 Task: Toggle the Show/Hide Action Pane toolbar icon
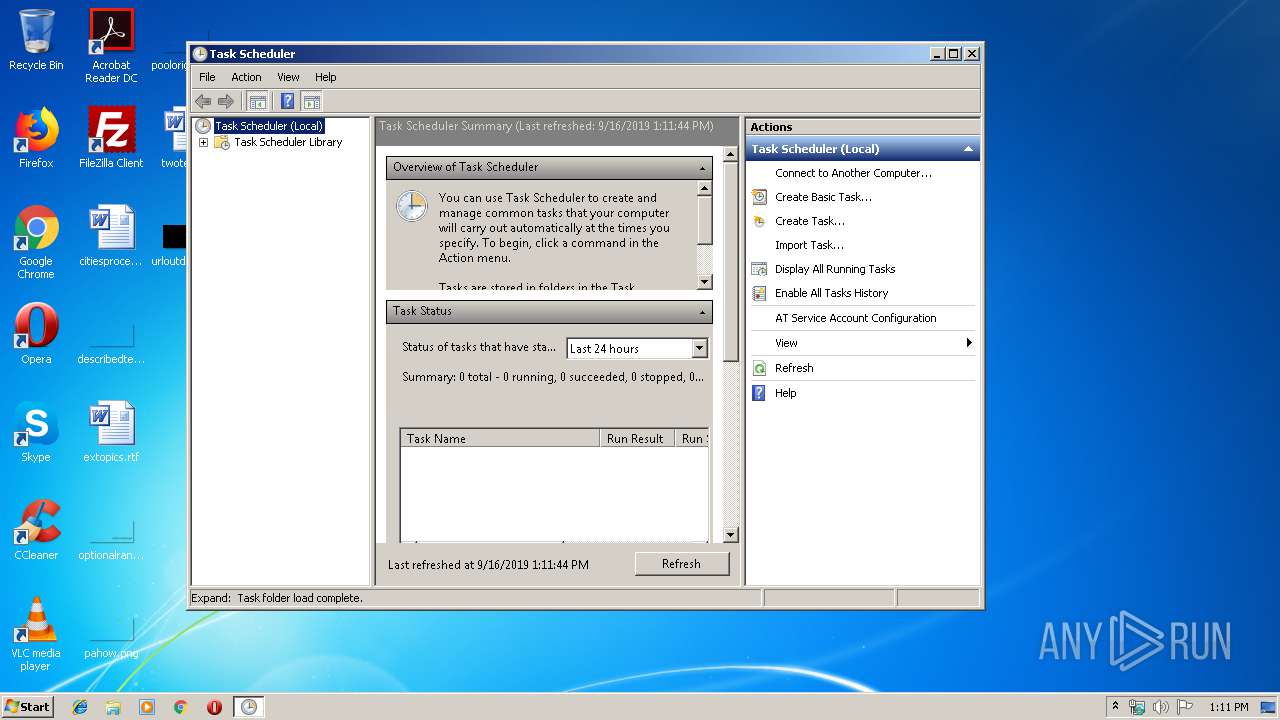[x=312, y=101]
